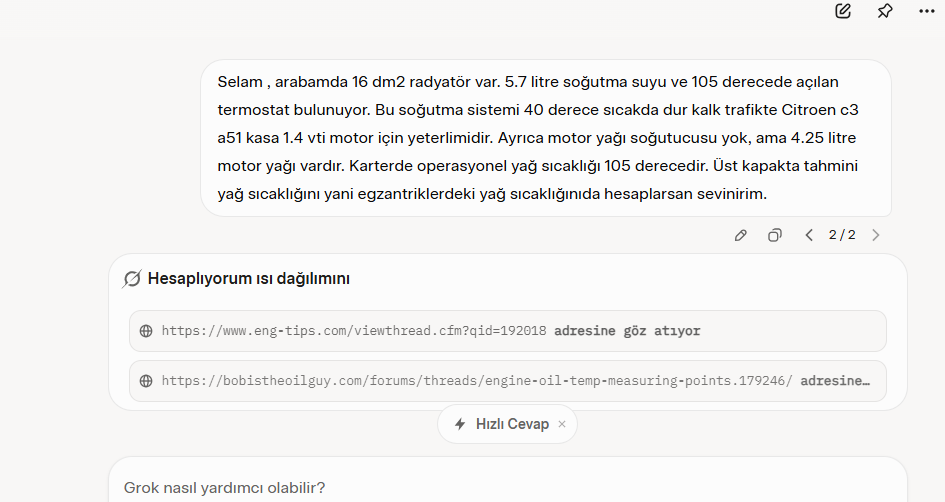
Task: Click globe icon beside bobistheoilguy URL
Action: coord(146,381)
